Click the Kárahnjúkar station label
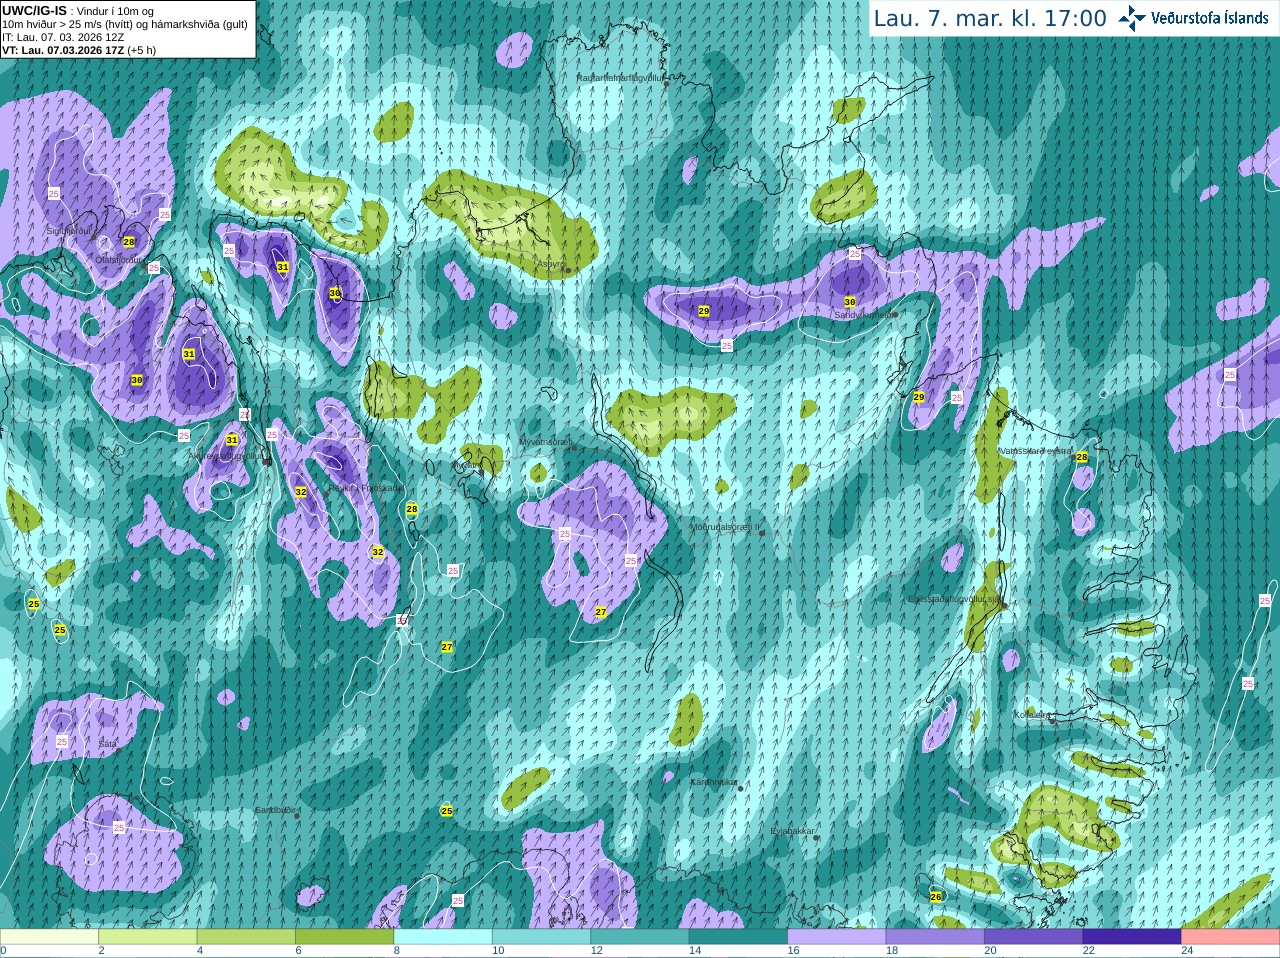This screenshot has width=1280, height=958. click(714, 782)
